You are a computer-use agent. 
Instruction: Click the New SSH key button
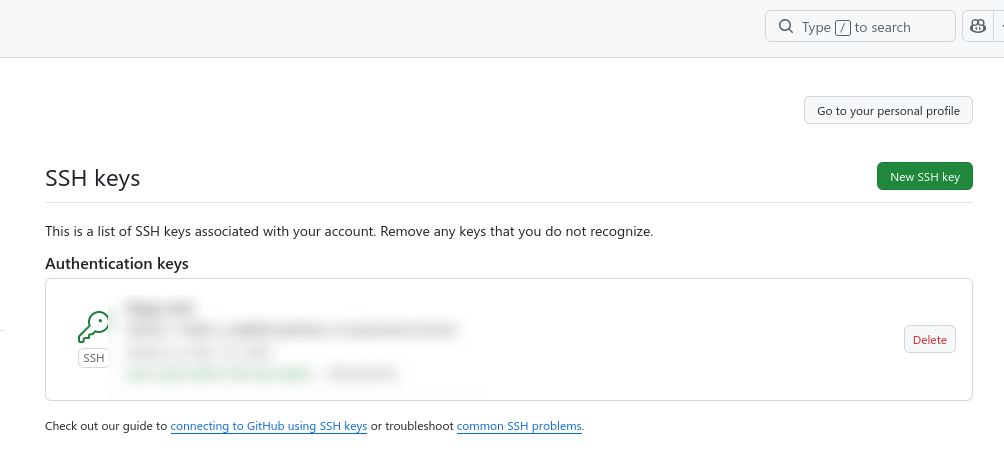tap(924, 177)
